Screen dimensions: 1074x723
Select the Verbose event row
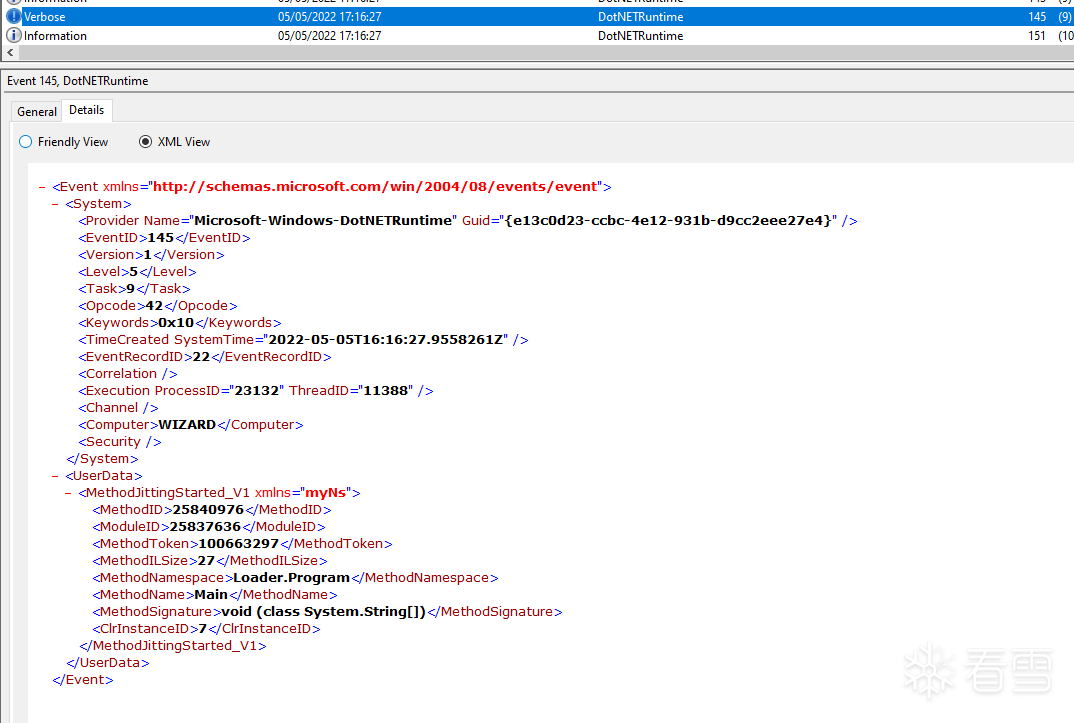pyautogui.click(x=537, y=16)
